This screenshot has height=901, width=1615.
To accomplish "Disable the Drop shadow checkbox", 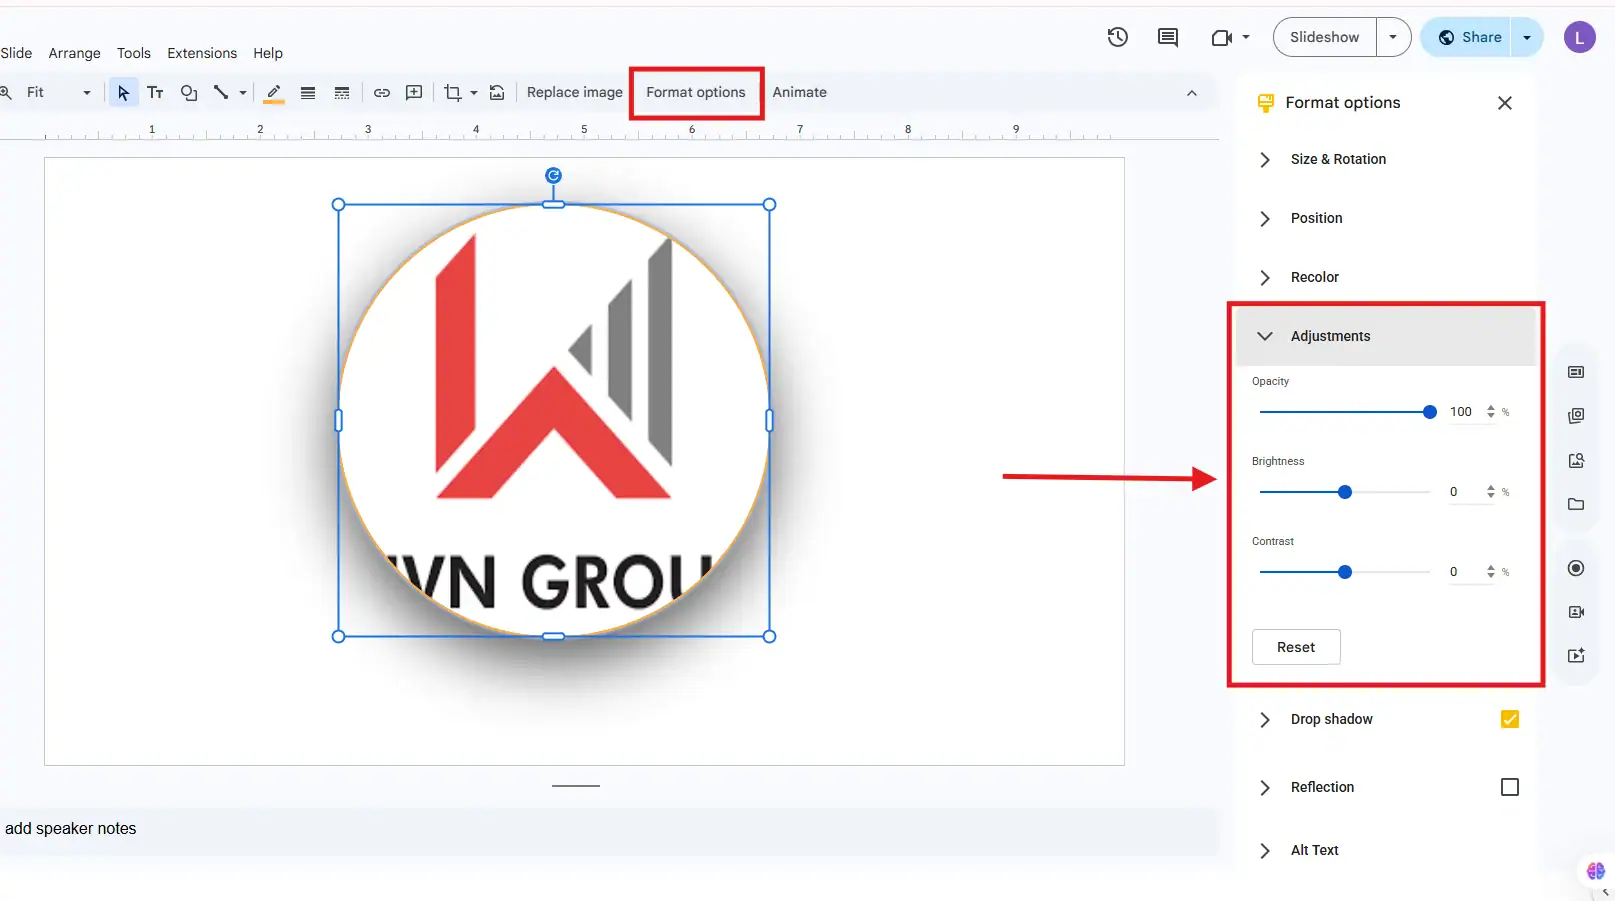I will pos(1509,719).
